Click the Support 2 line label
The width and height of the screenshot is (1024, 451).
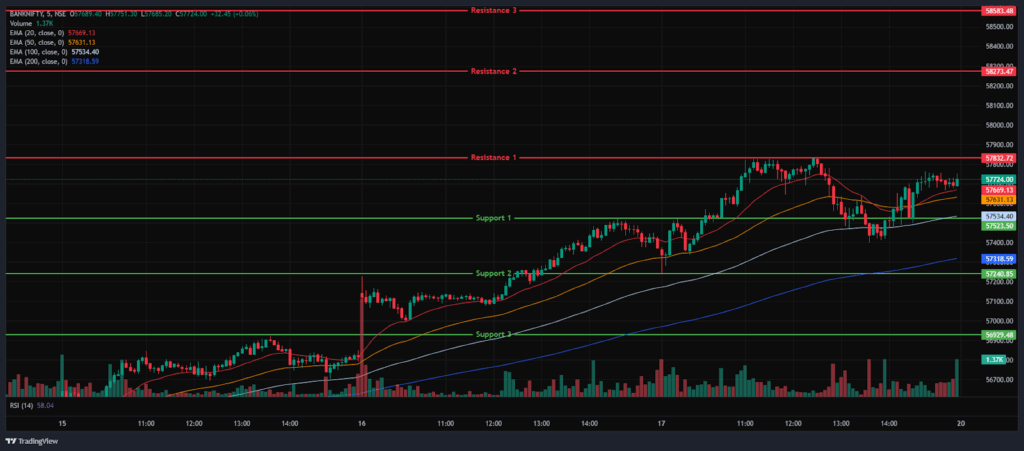[493, 273]
